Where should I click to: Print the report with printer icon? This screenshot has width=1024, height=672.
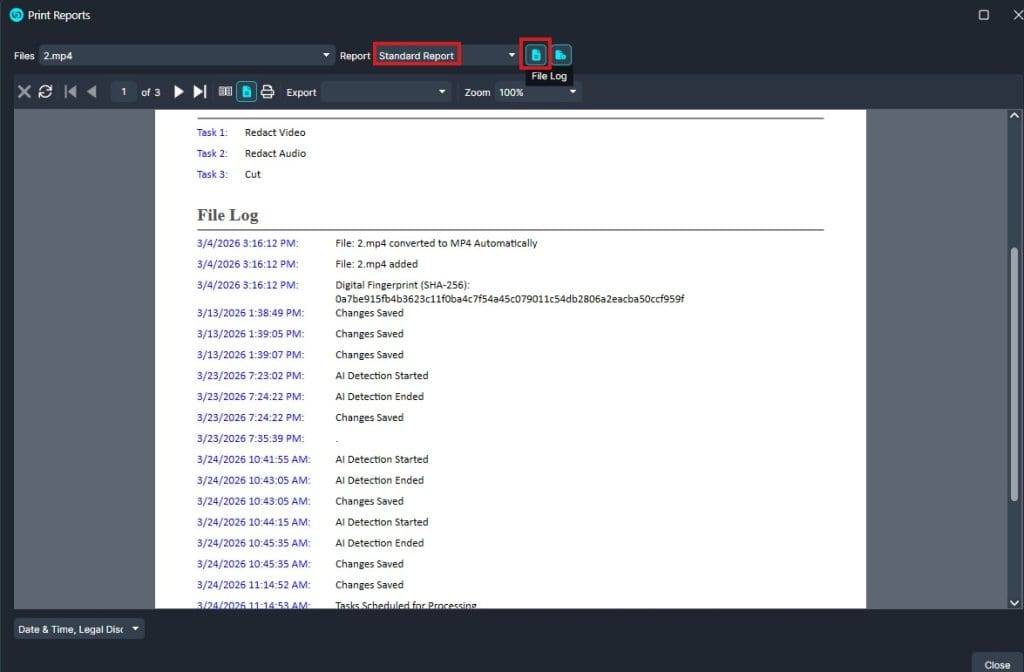point(267,92)
